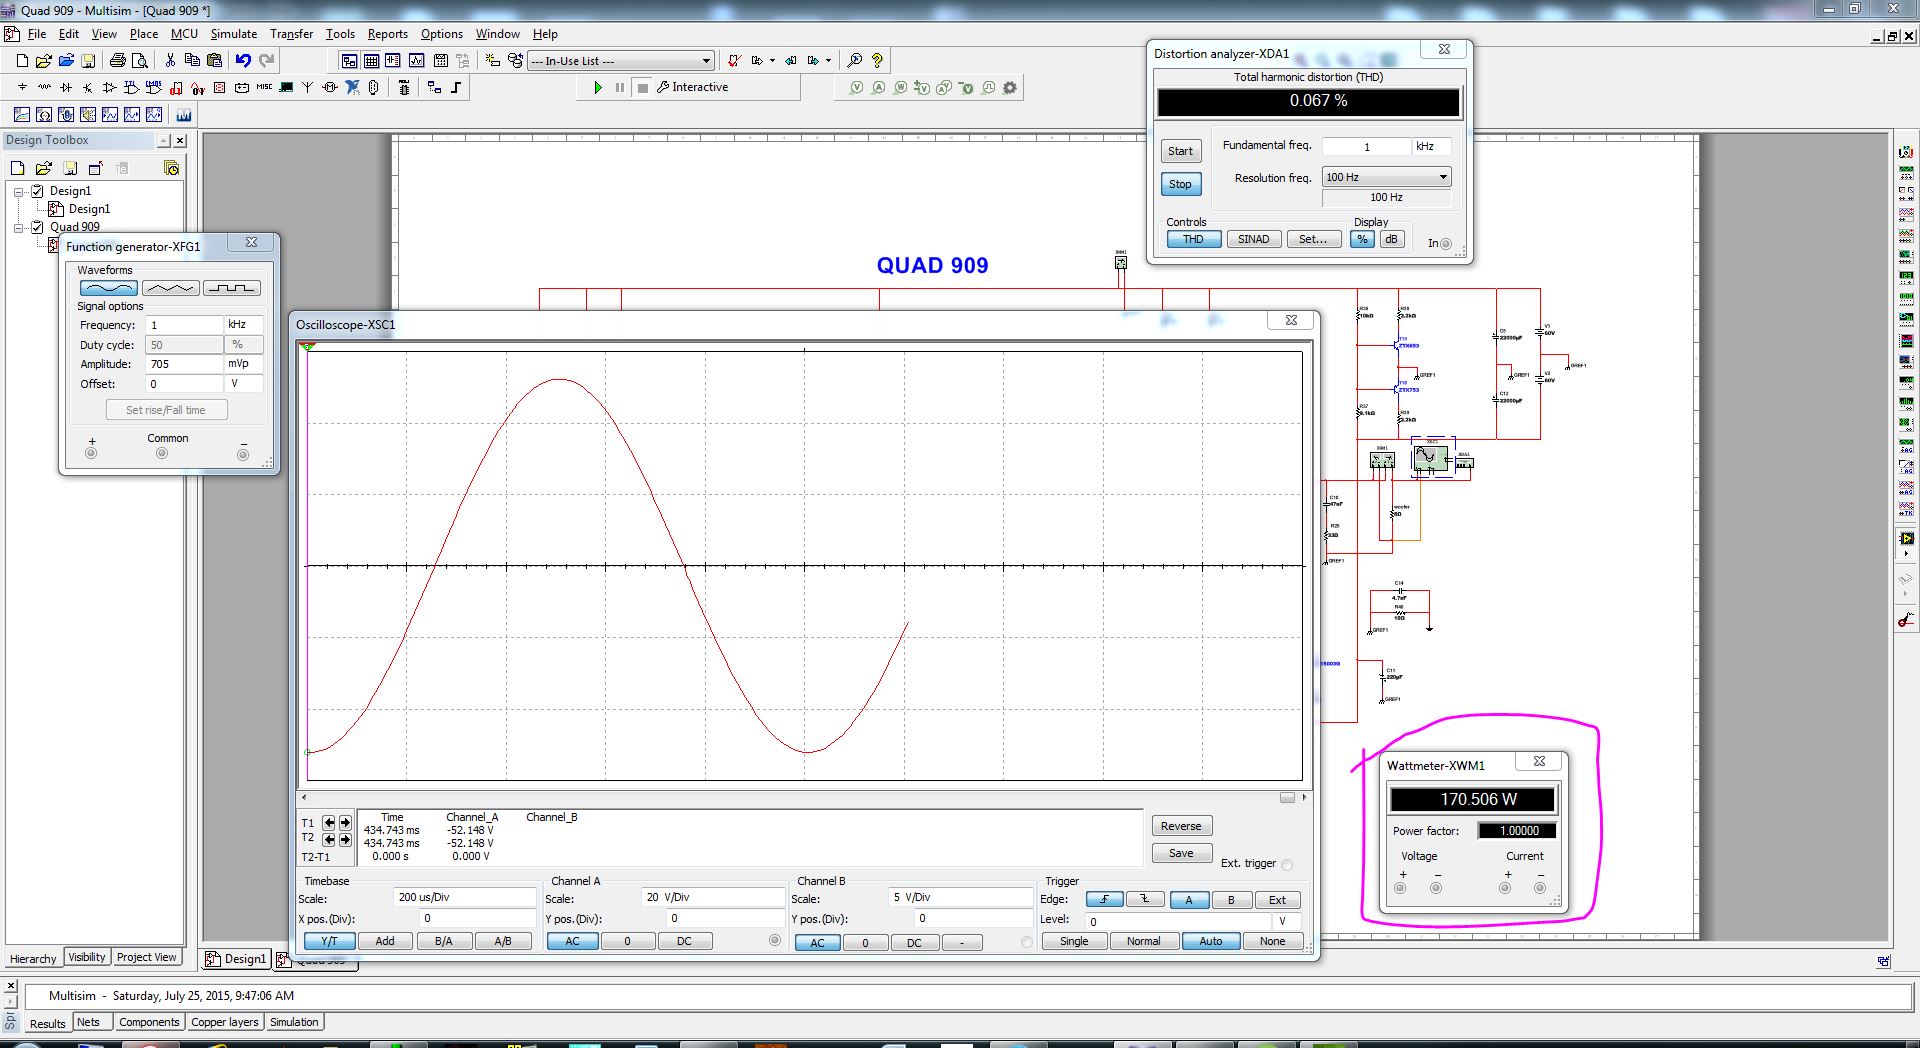This screenshot has width=1920, height=1048.
Task: Place a Basic resistor component from the toolbar
Action: coord(44,88)
